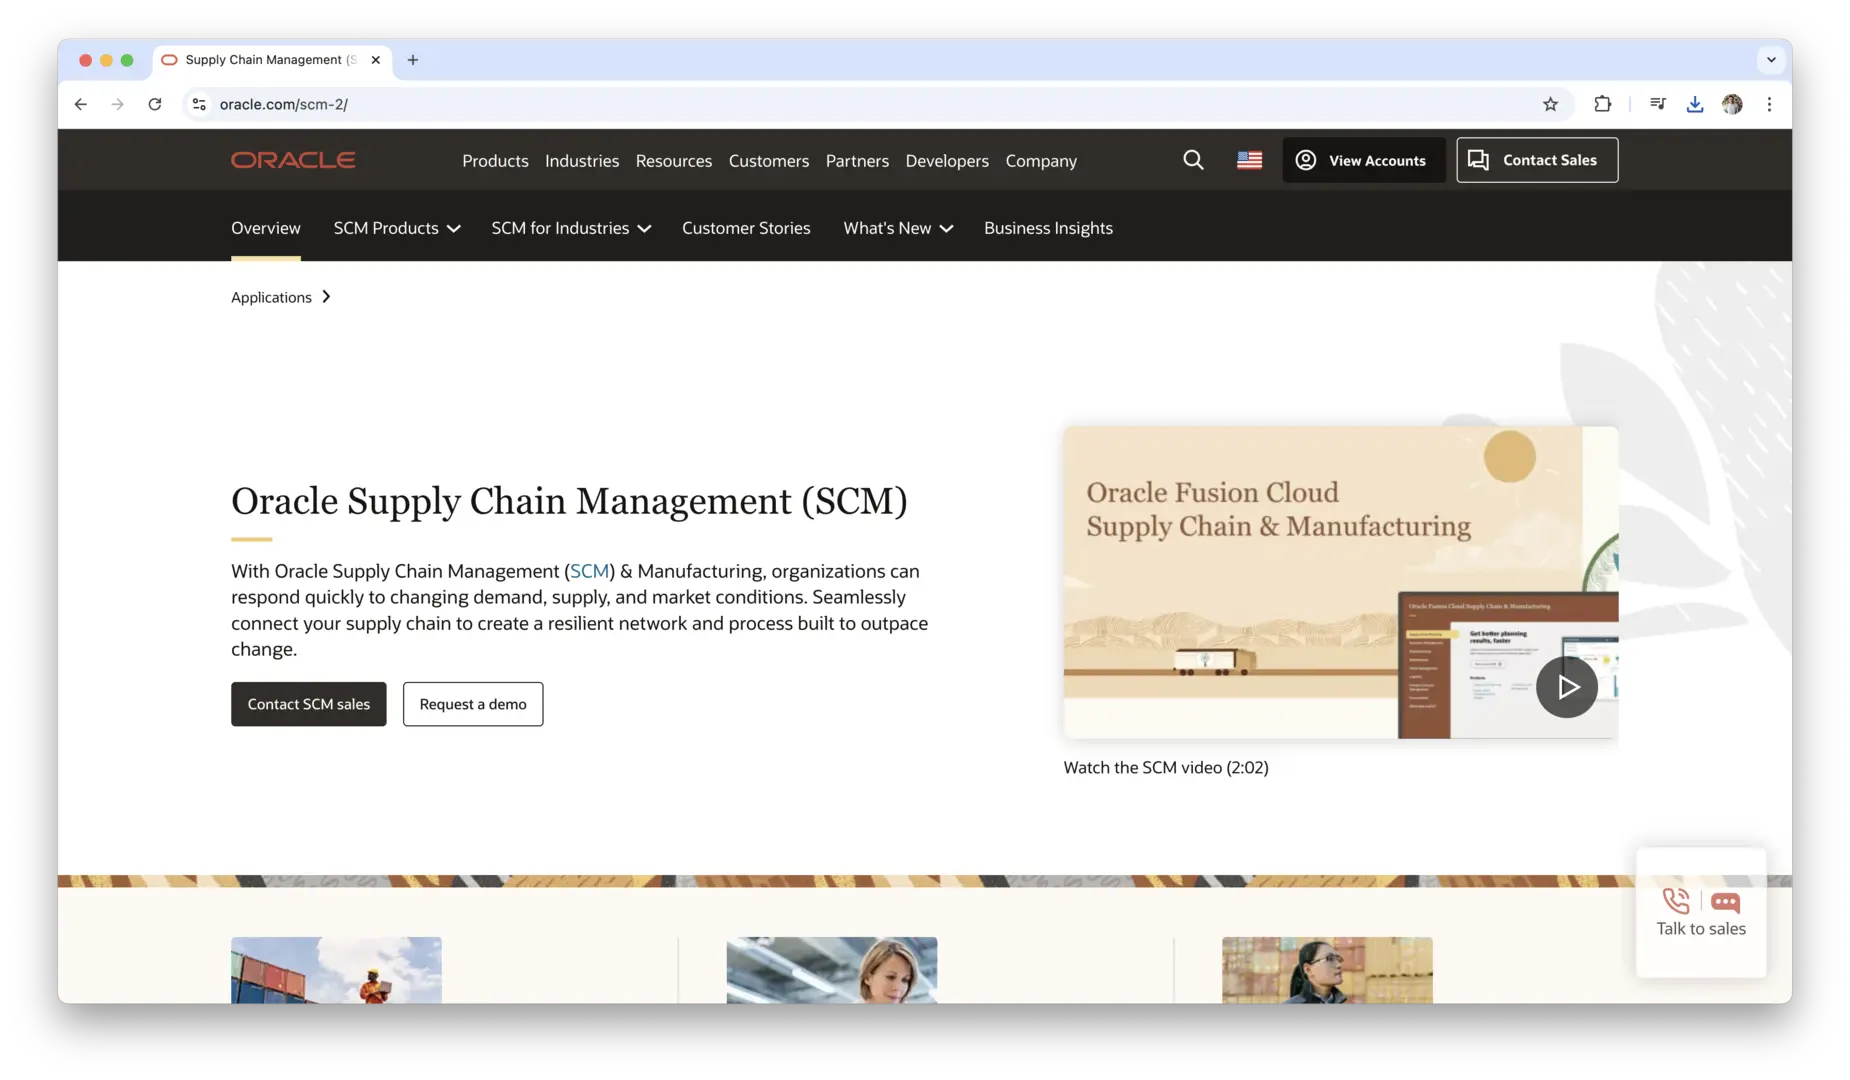Go to Customer Stories
The image size is (1850, 1080).
pyautogui.click(x=746, y=228)
